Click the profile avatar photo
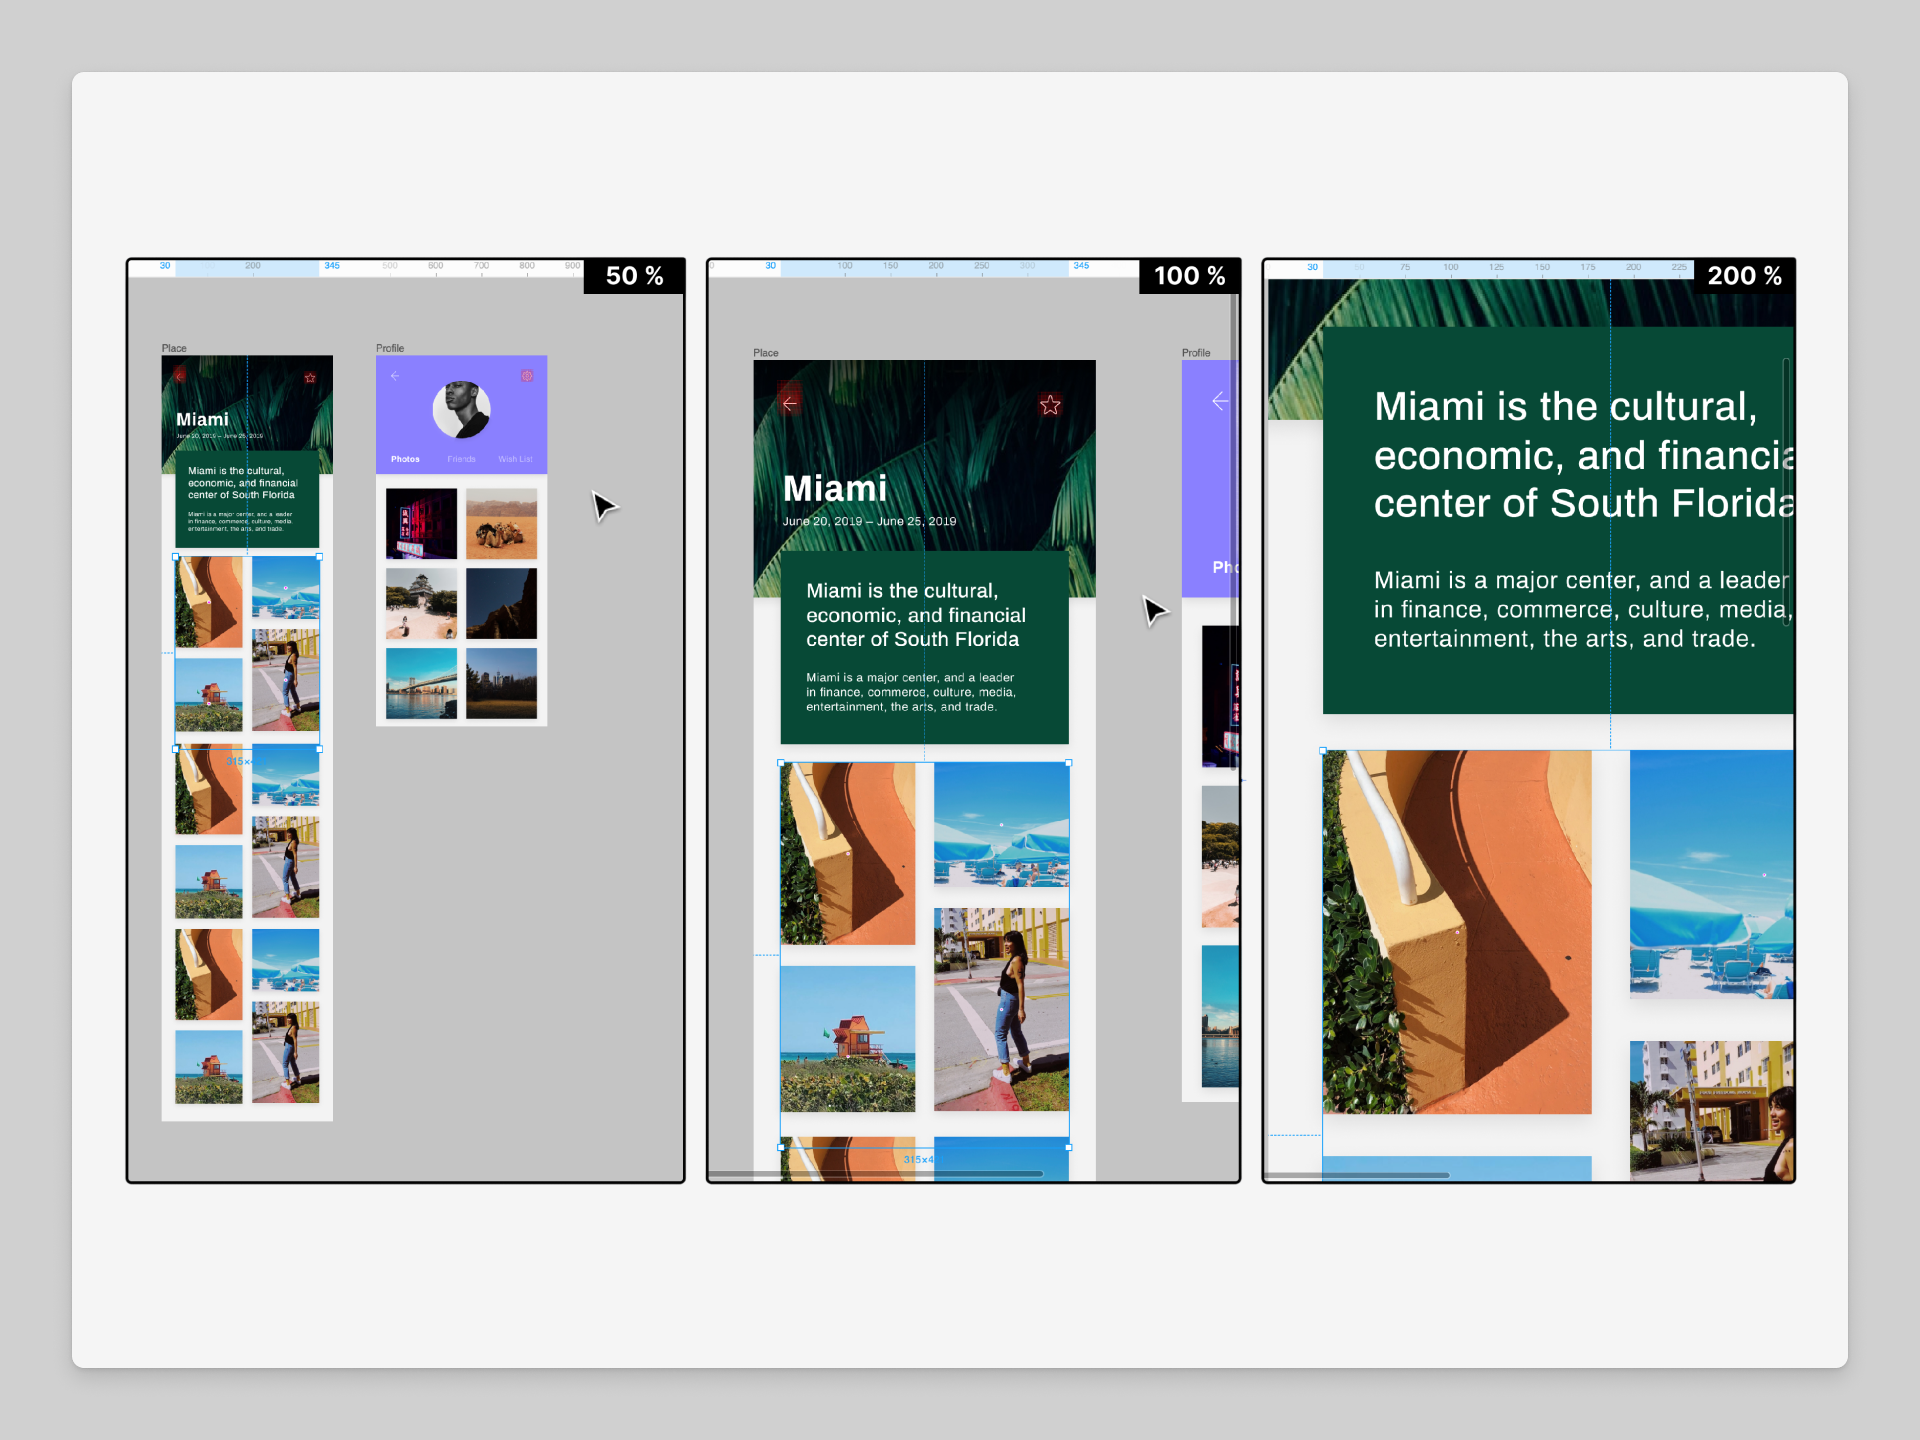Screen dimensions: 1920x1440 point(461,409)
